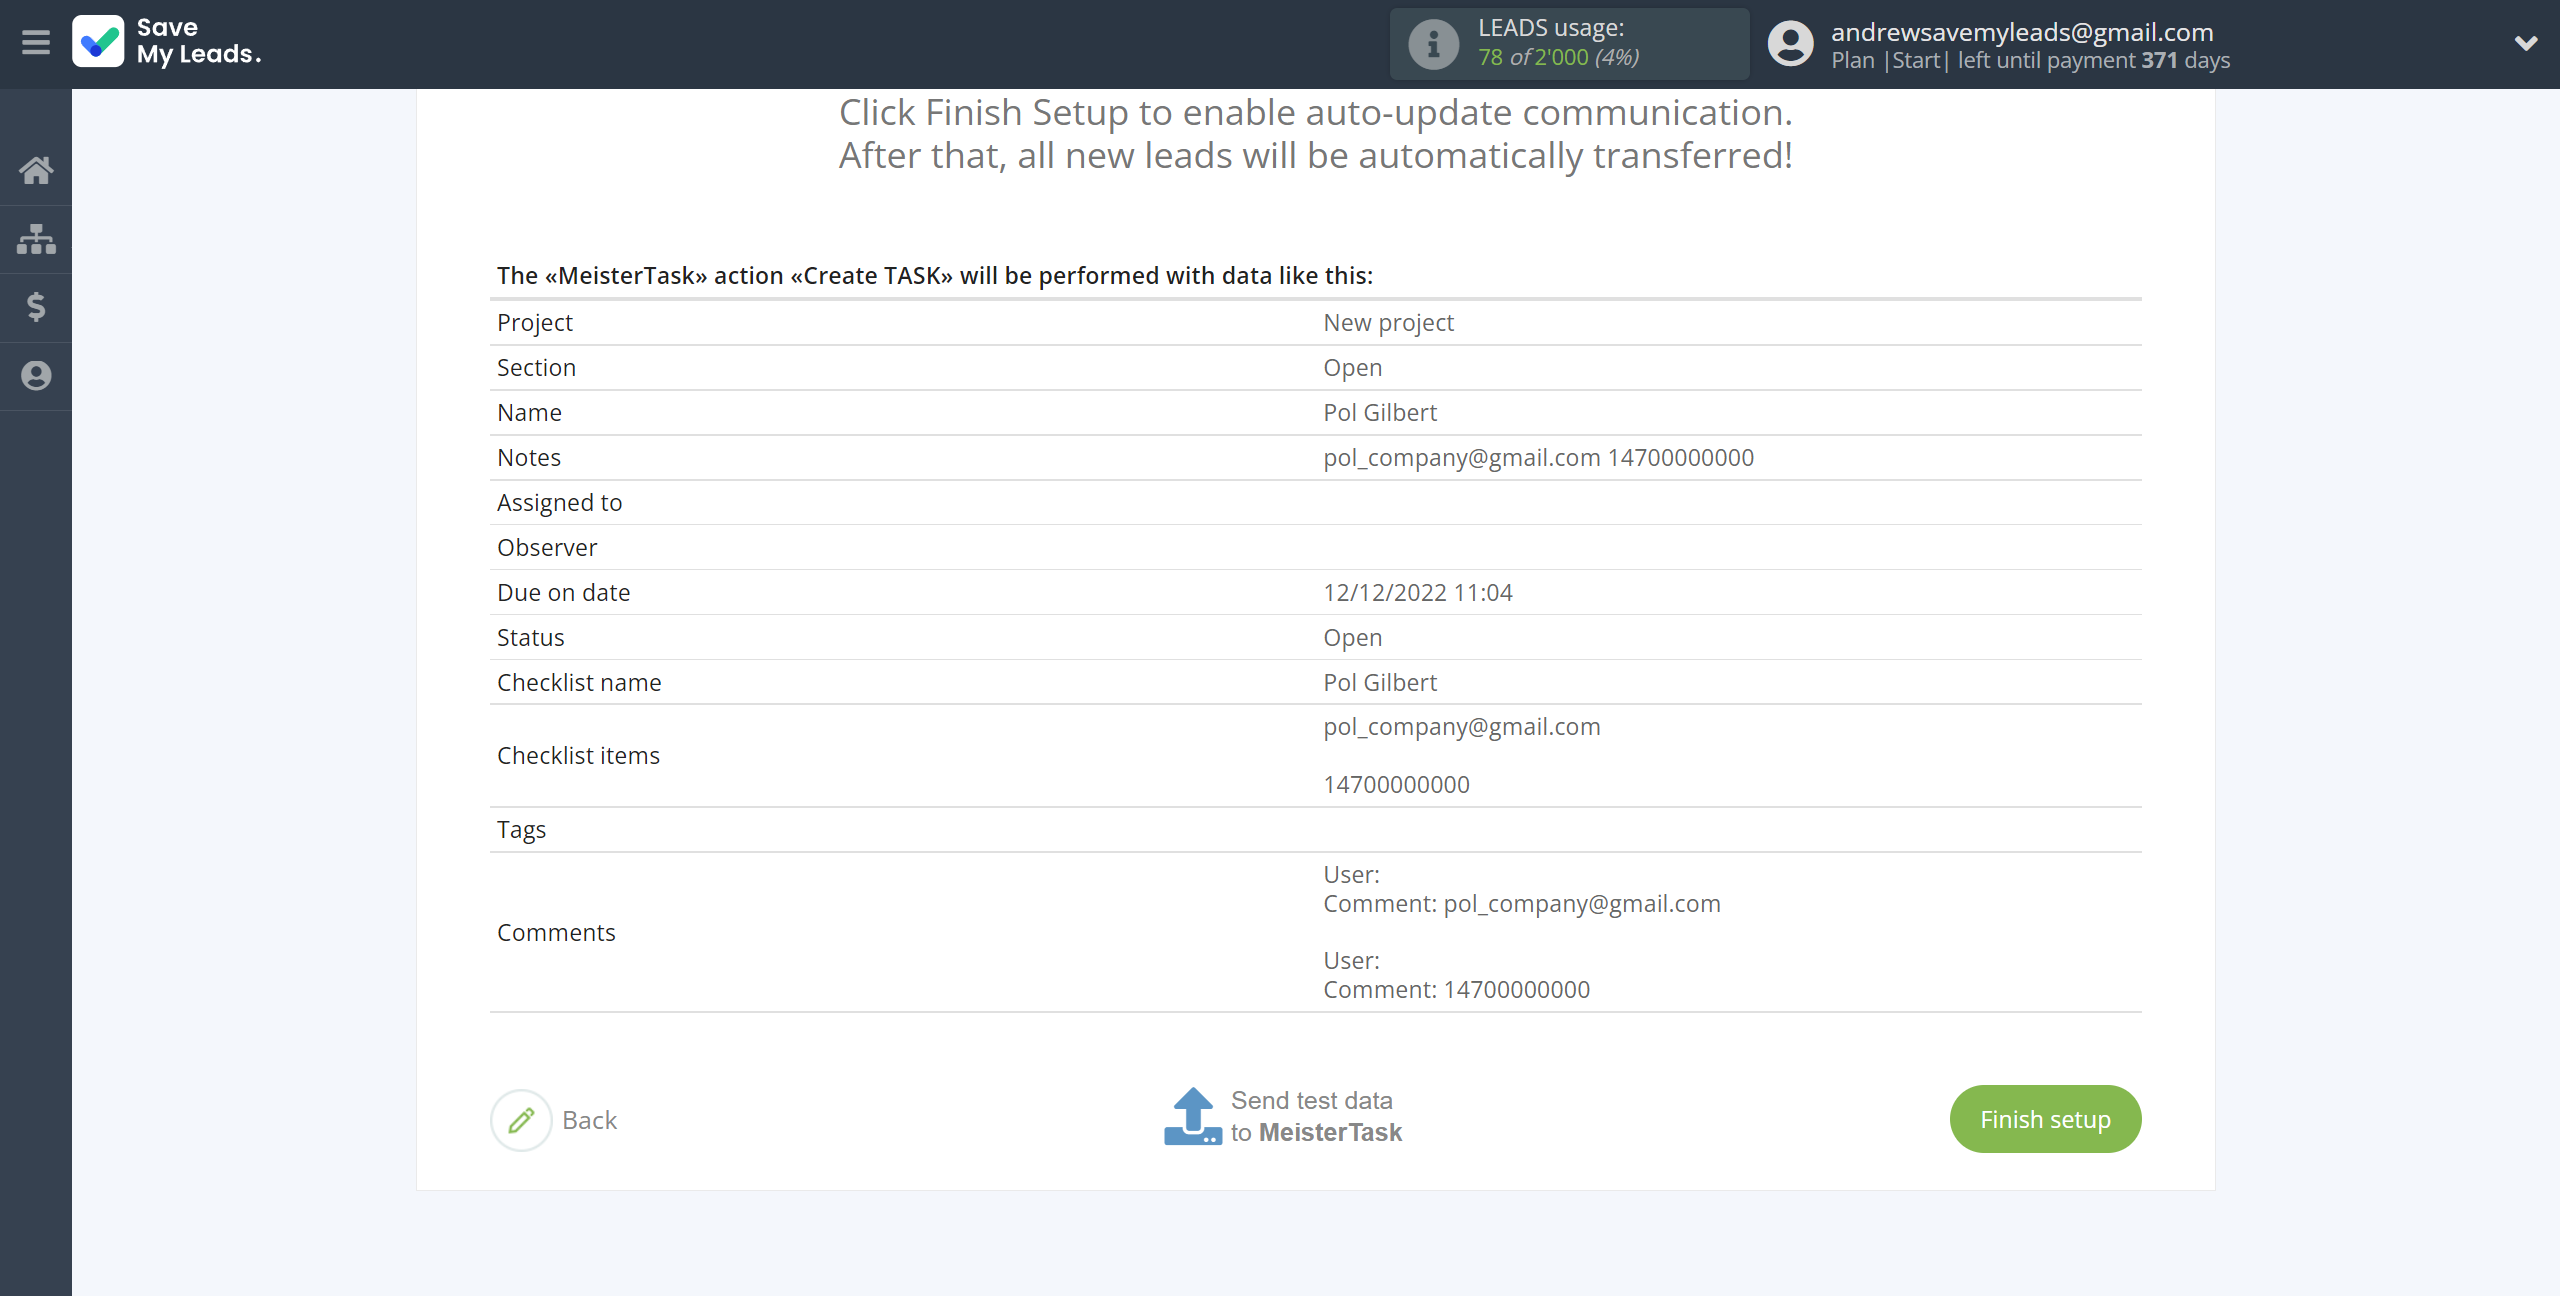Image resolution: width=2560 pixels, height=1296 pixels.
Task: Click the Back link
Action: pos(590,1120)
